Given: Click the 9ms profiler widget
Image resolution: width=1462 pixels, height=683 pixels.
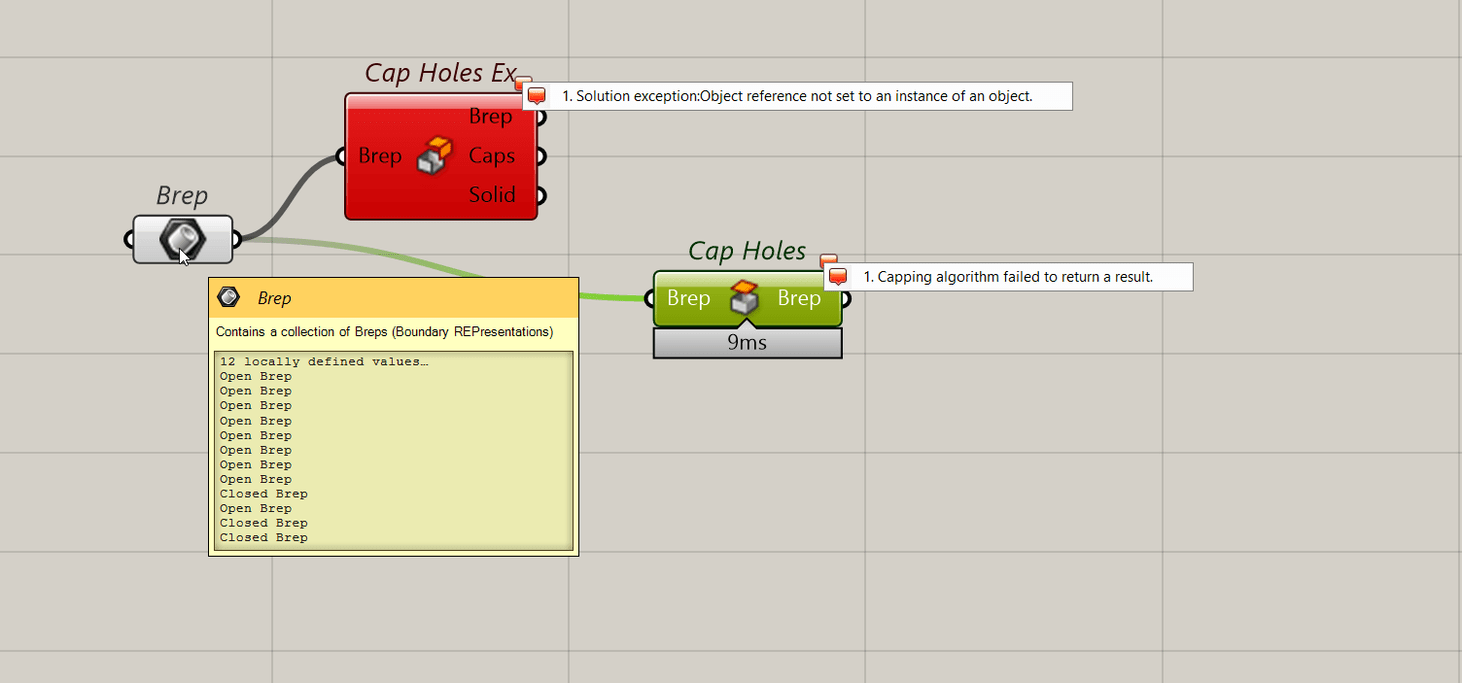Looking at the screenshot, I should click(x=748, y=343).
